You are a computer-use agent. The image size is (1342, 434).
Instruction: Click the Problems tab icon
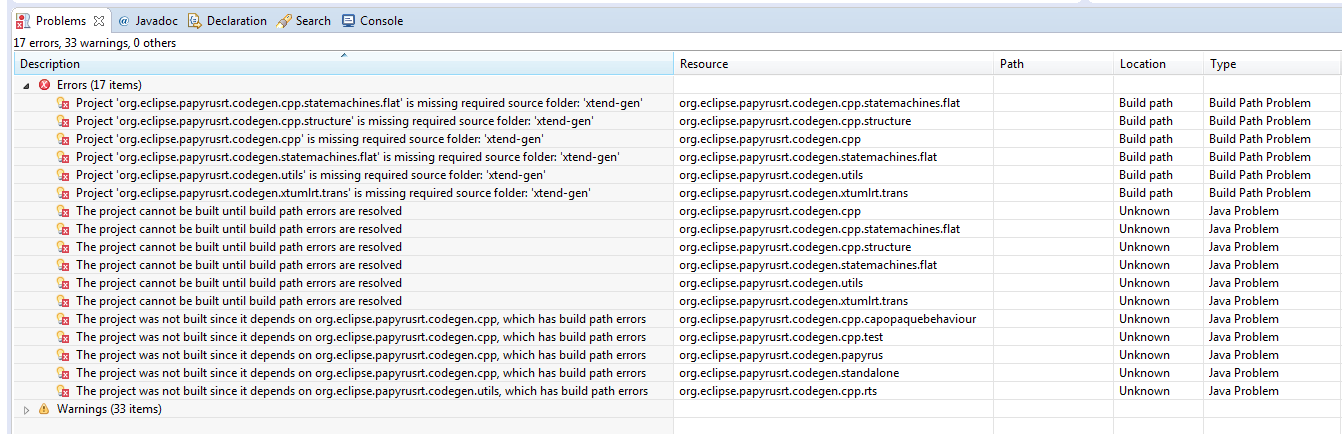[x=23, y=21]
